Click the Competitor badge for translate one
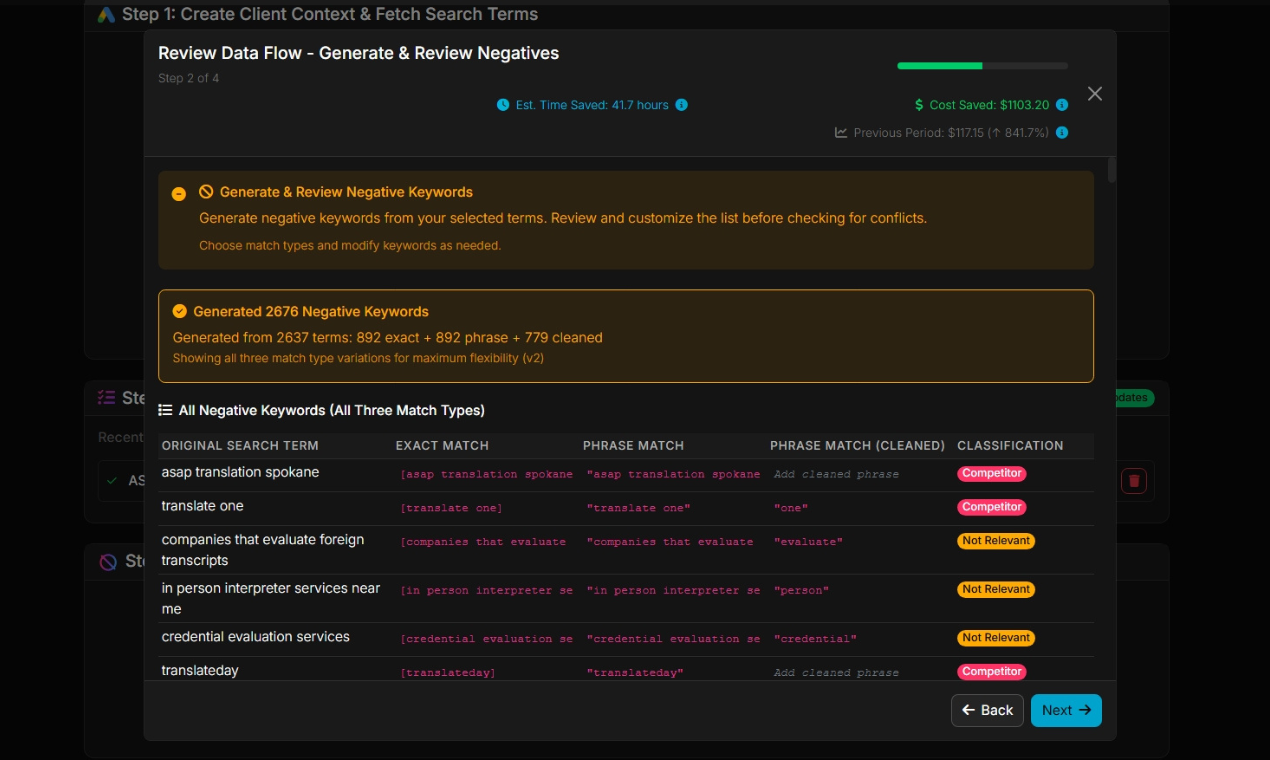1270x760 pixels. pyautogui.click(x=991, y=507)
